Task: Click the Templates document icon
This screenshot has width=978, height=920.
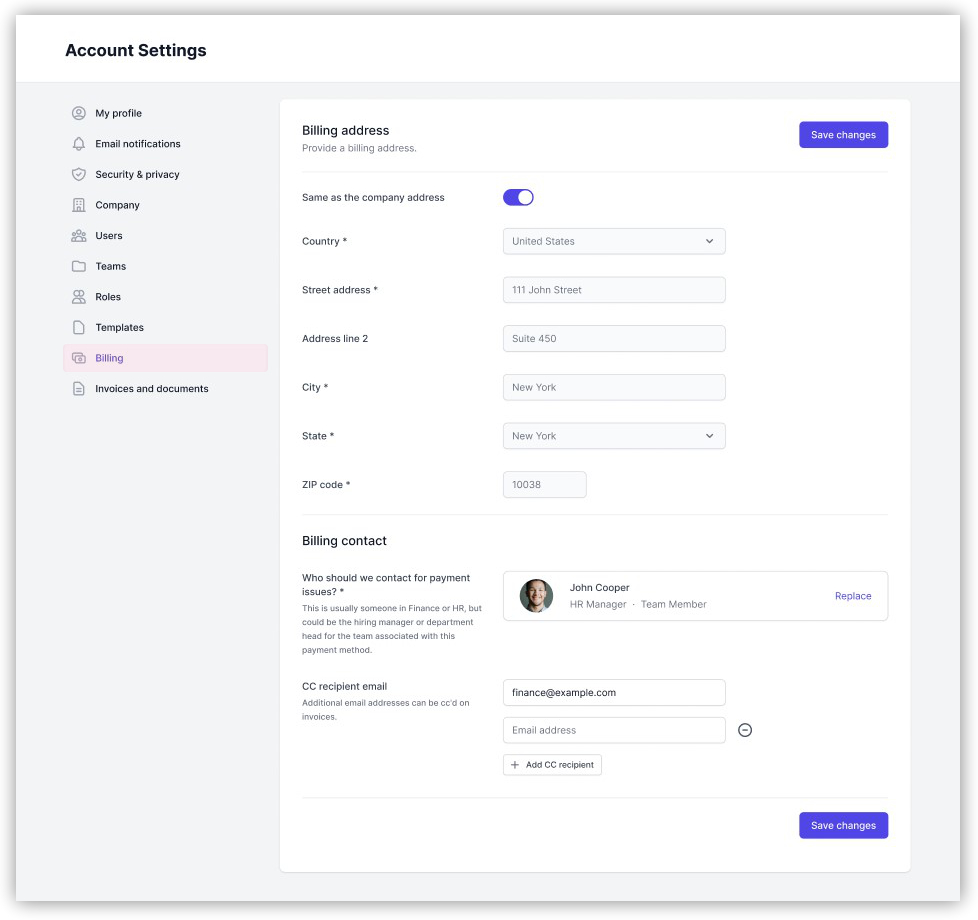Action: pos(79,328)
